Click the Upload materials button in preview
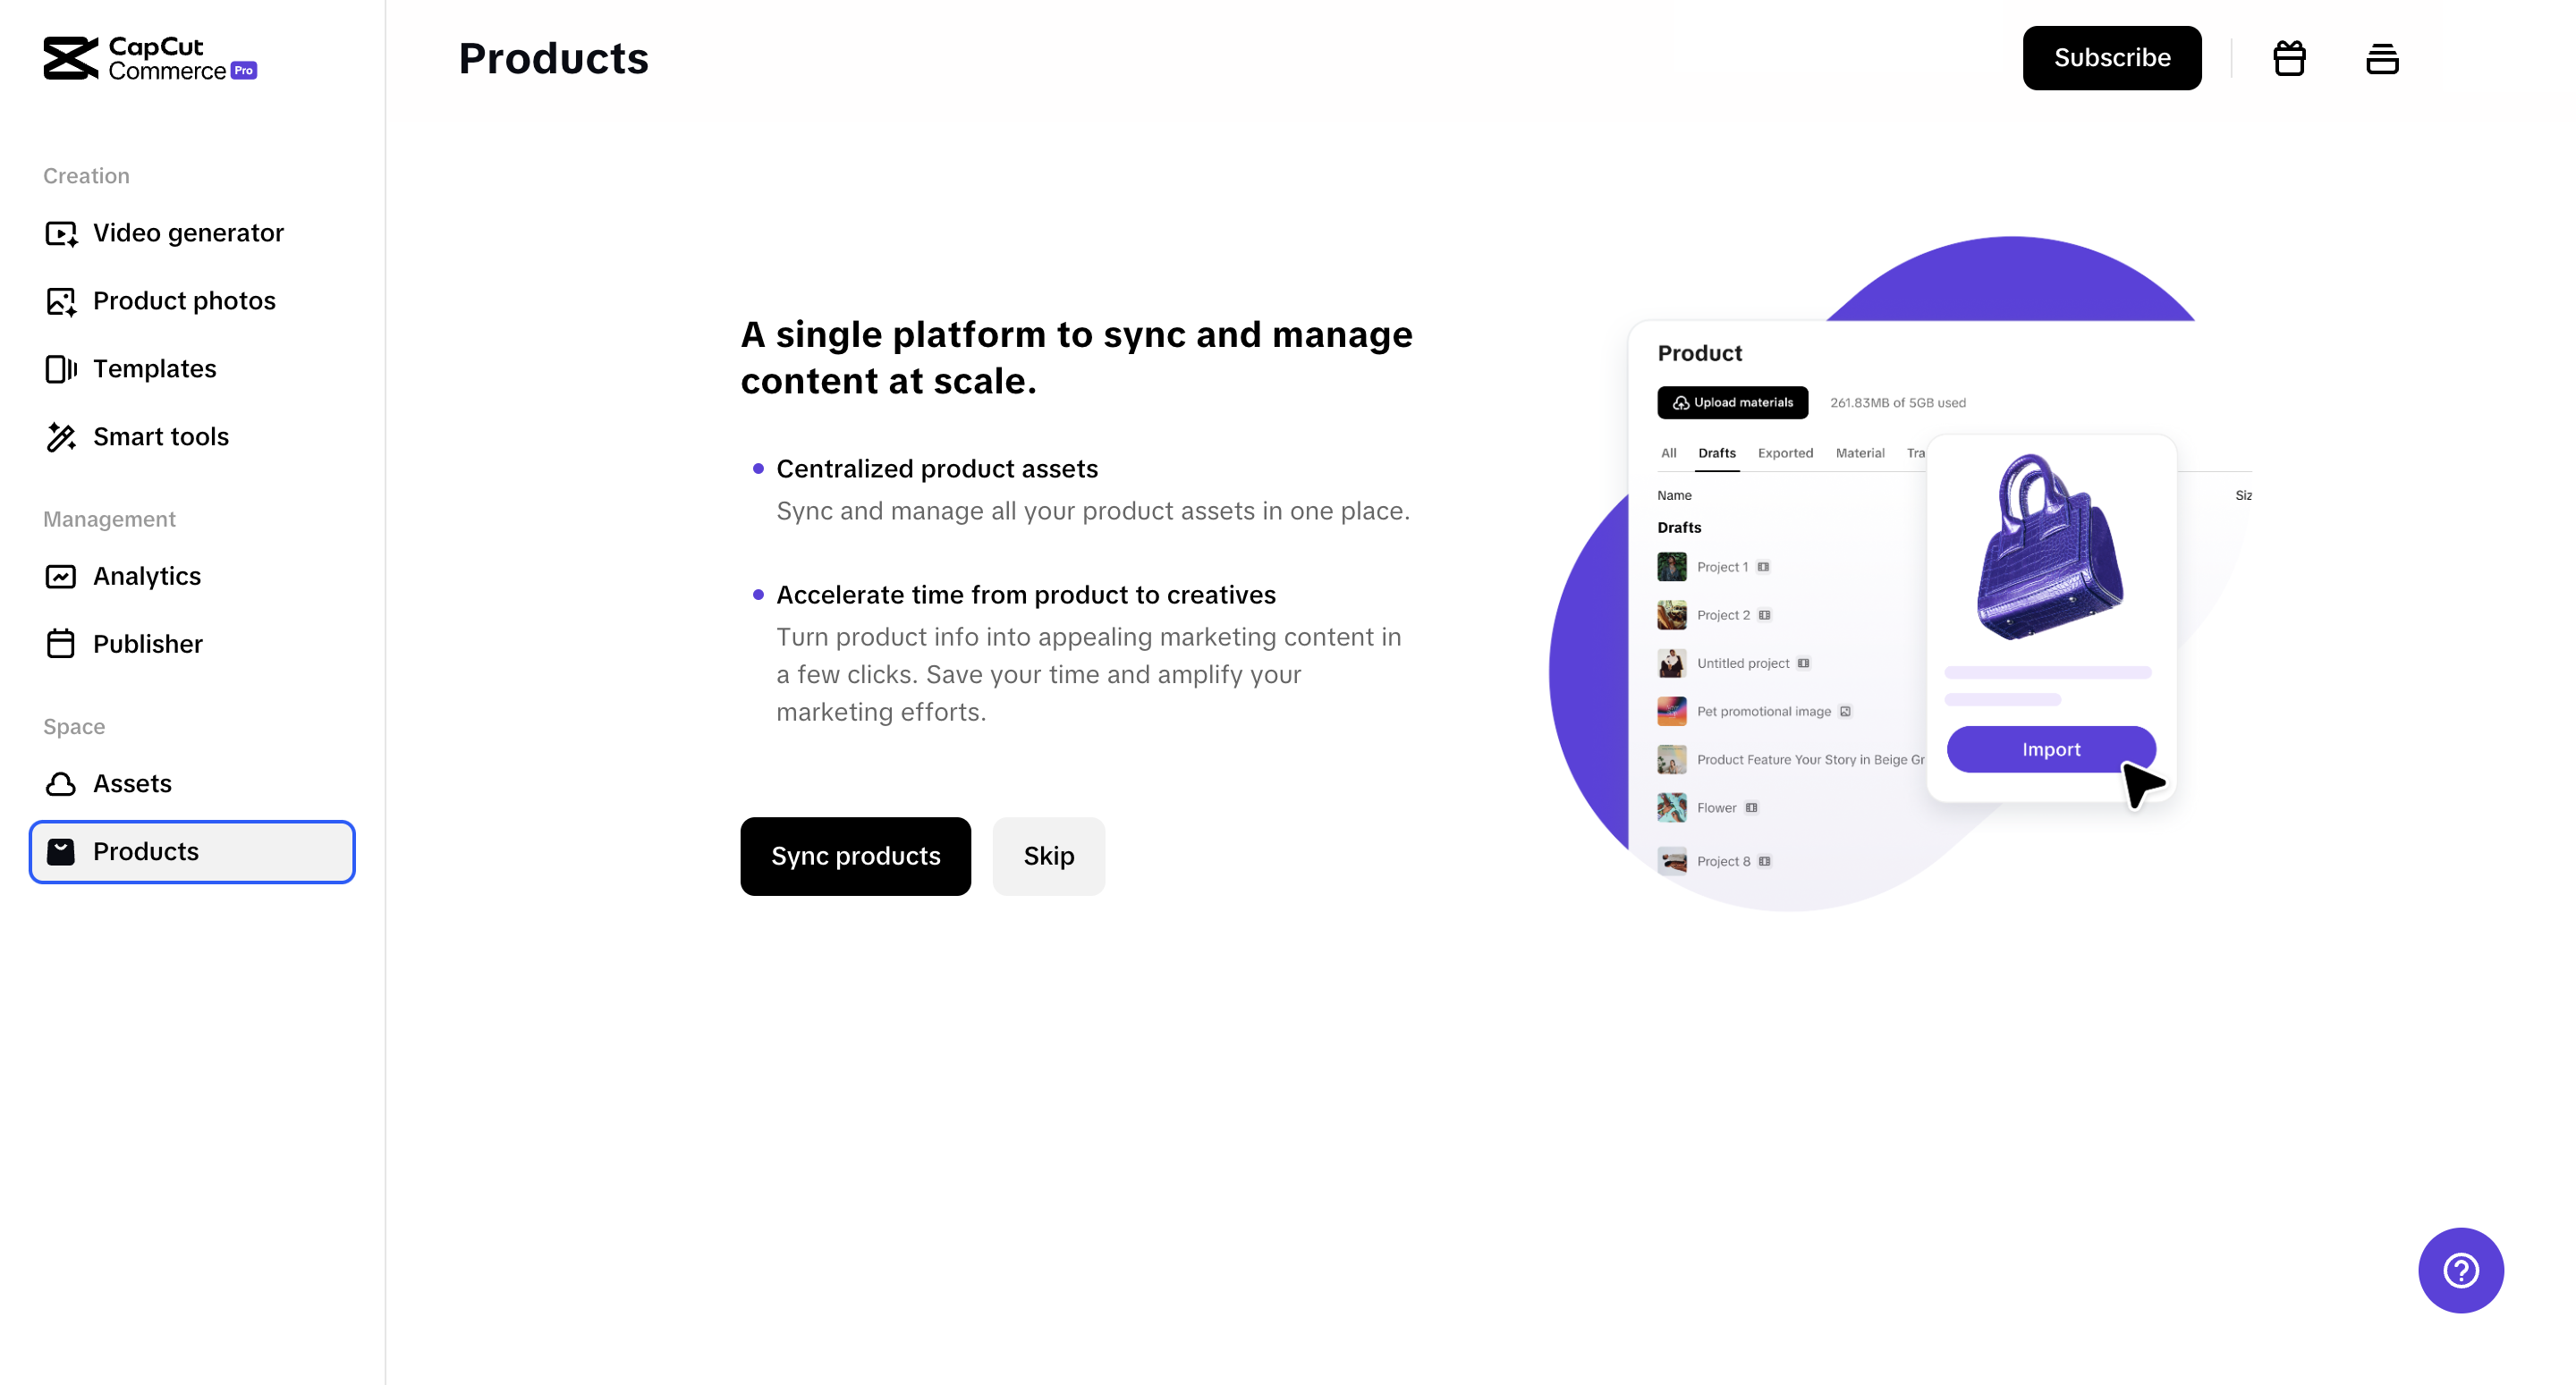Screen dimensions: 2576x1385 pyautogui.click(x=1732, y=402)
